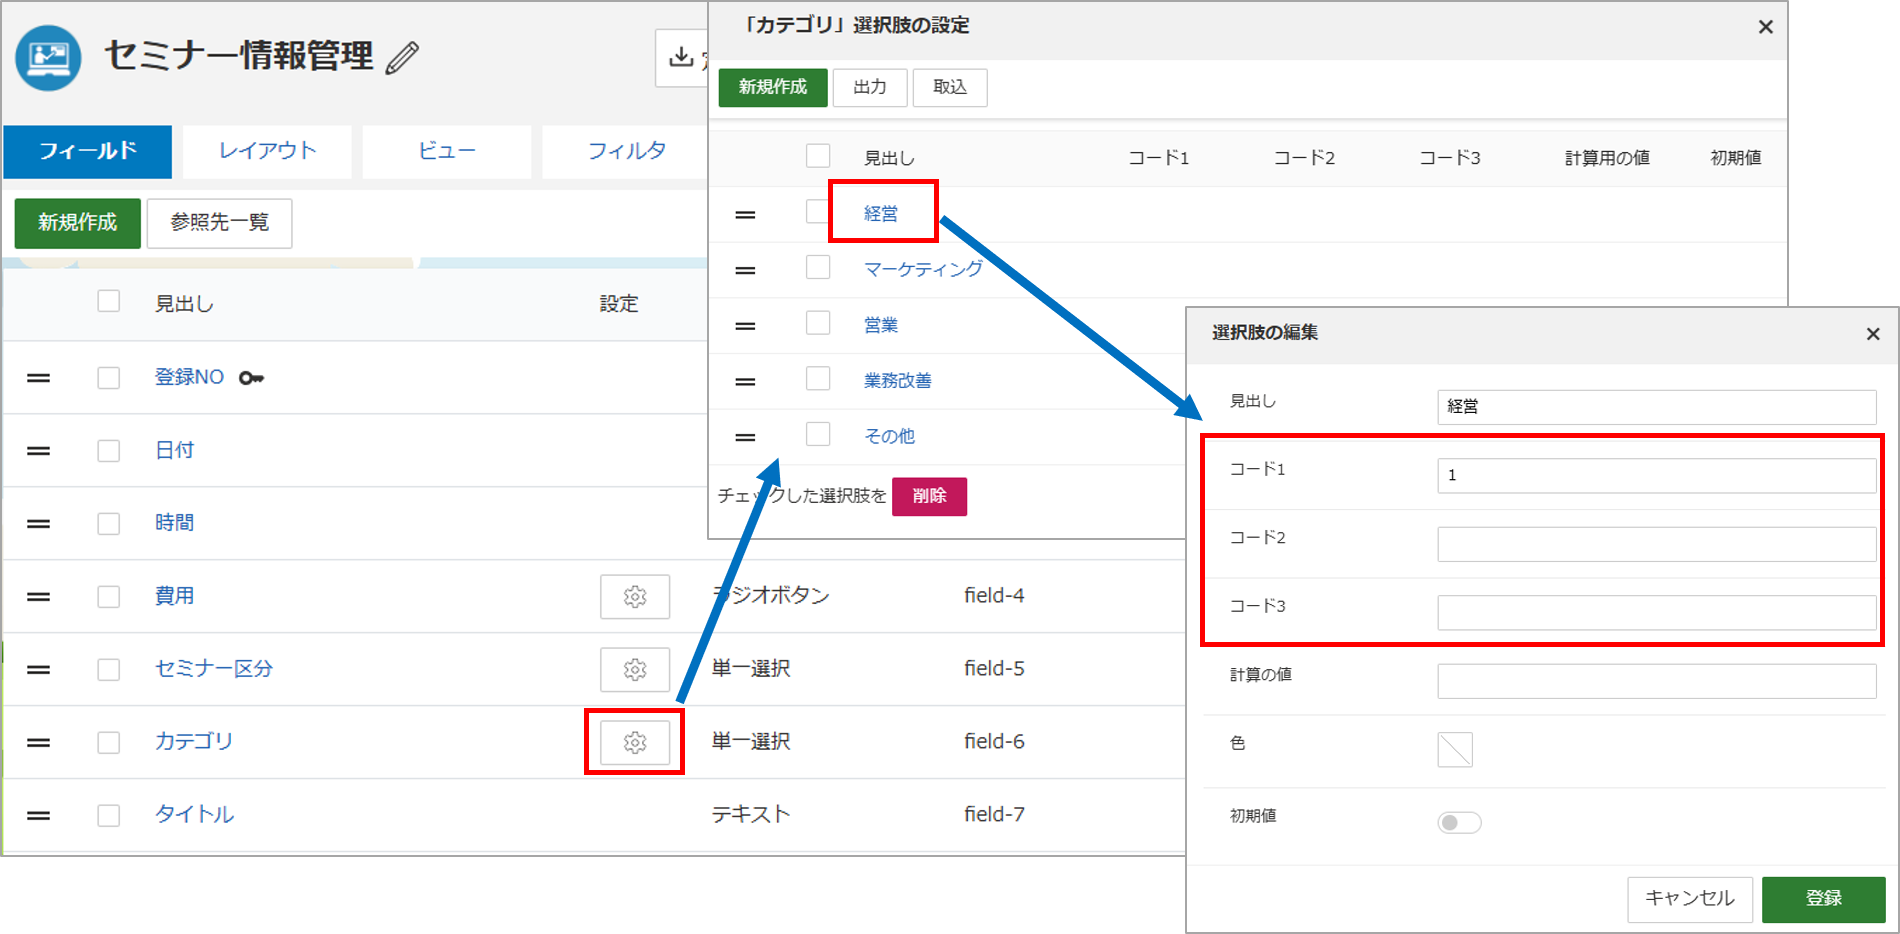Screen dimensions: 1900x934
Task: Toggle the 初期値 switch in edit dialog
Action: [x=1459, y=822]
